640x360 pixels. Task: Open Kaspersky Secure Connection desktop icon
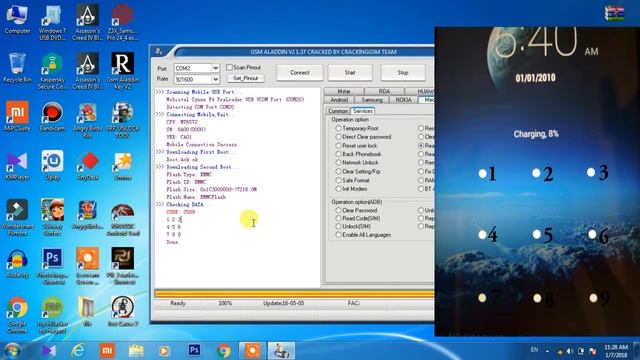(x=52, y=70)
